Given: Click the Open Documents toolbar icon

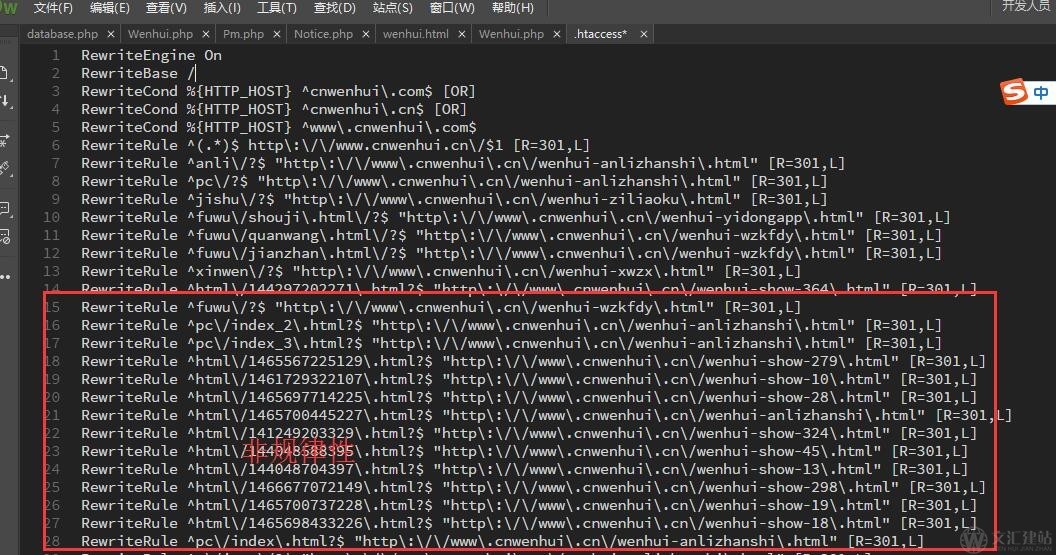Looking at the screenshot, I should [4, 73].
